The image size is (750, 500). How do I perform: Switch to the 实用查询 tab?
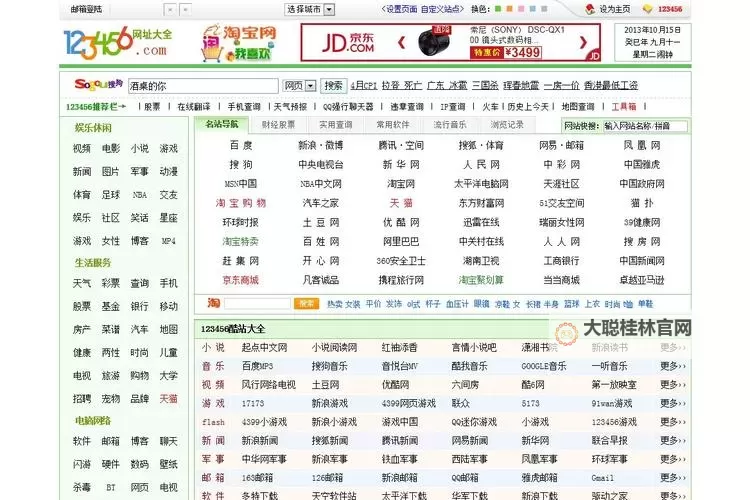click(336, 125)
